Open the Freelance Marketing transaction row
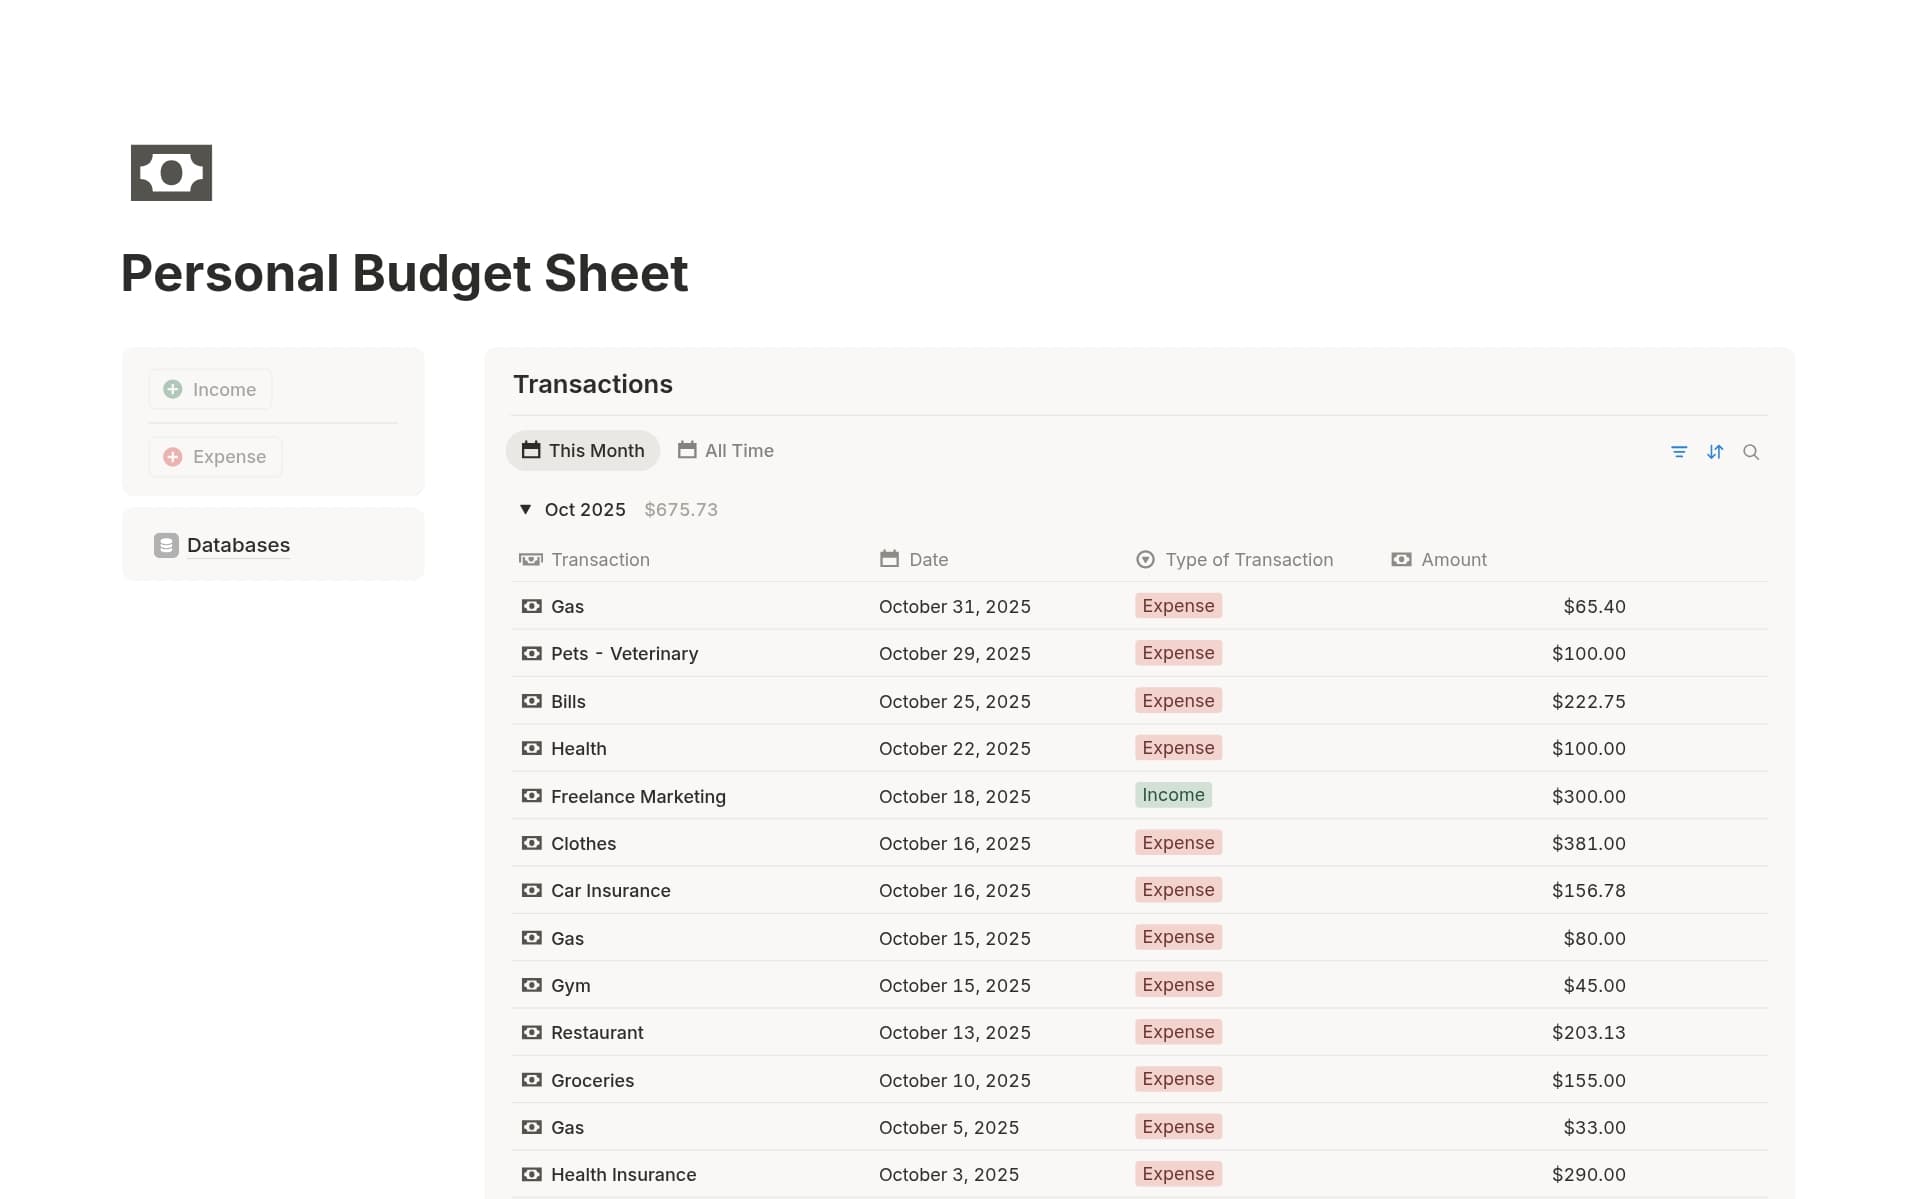 click(x=639, y=796)
